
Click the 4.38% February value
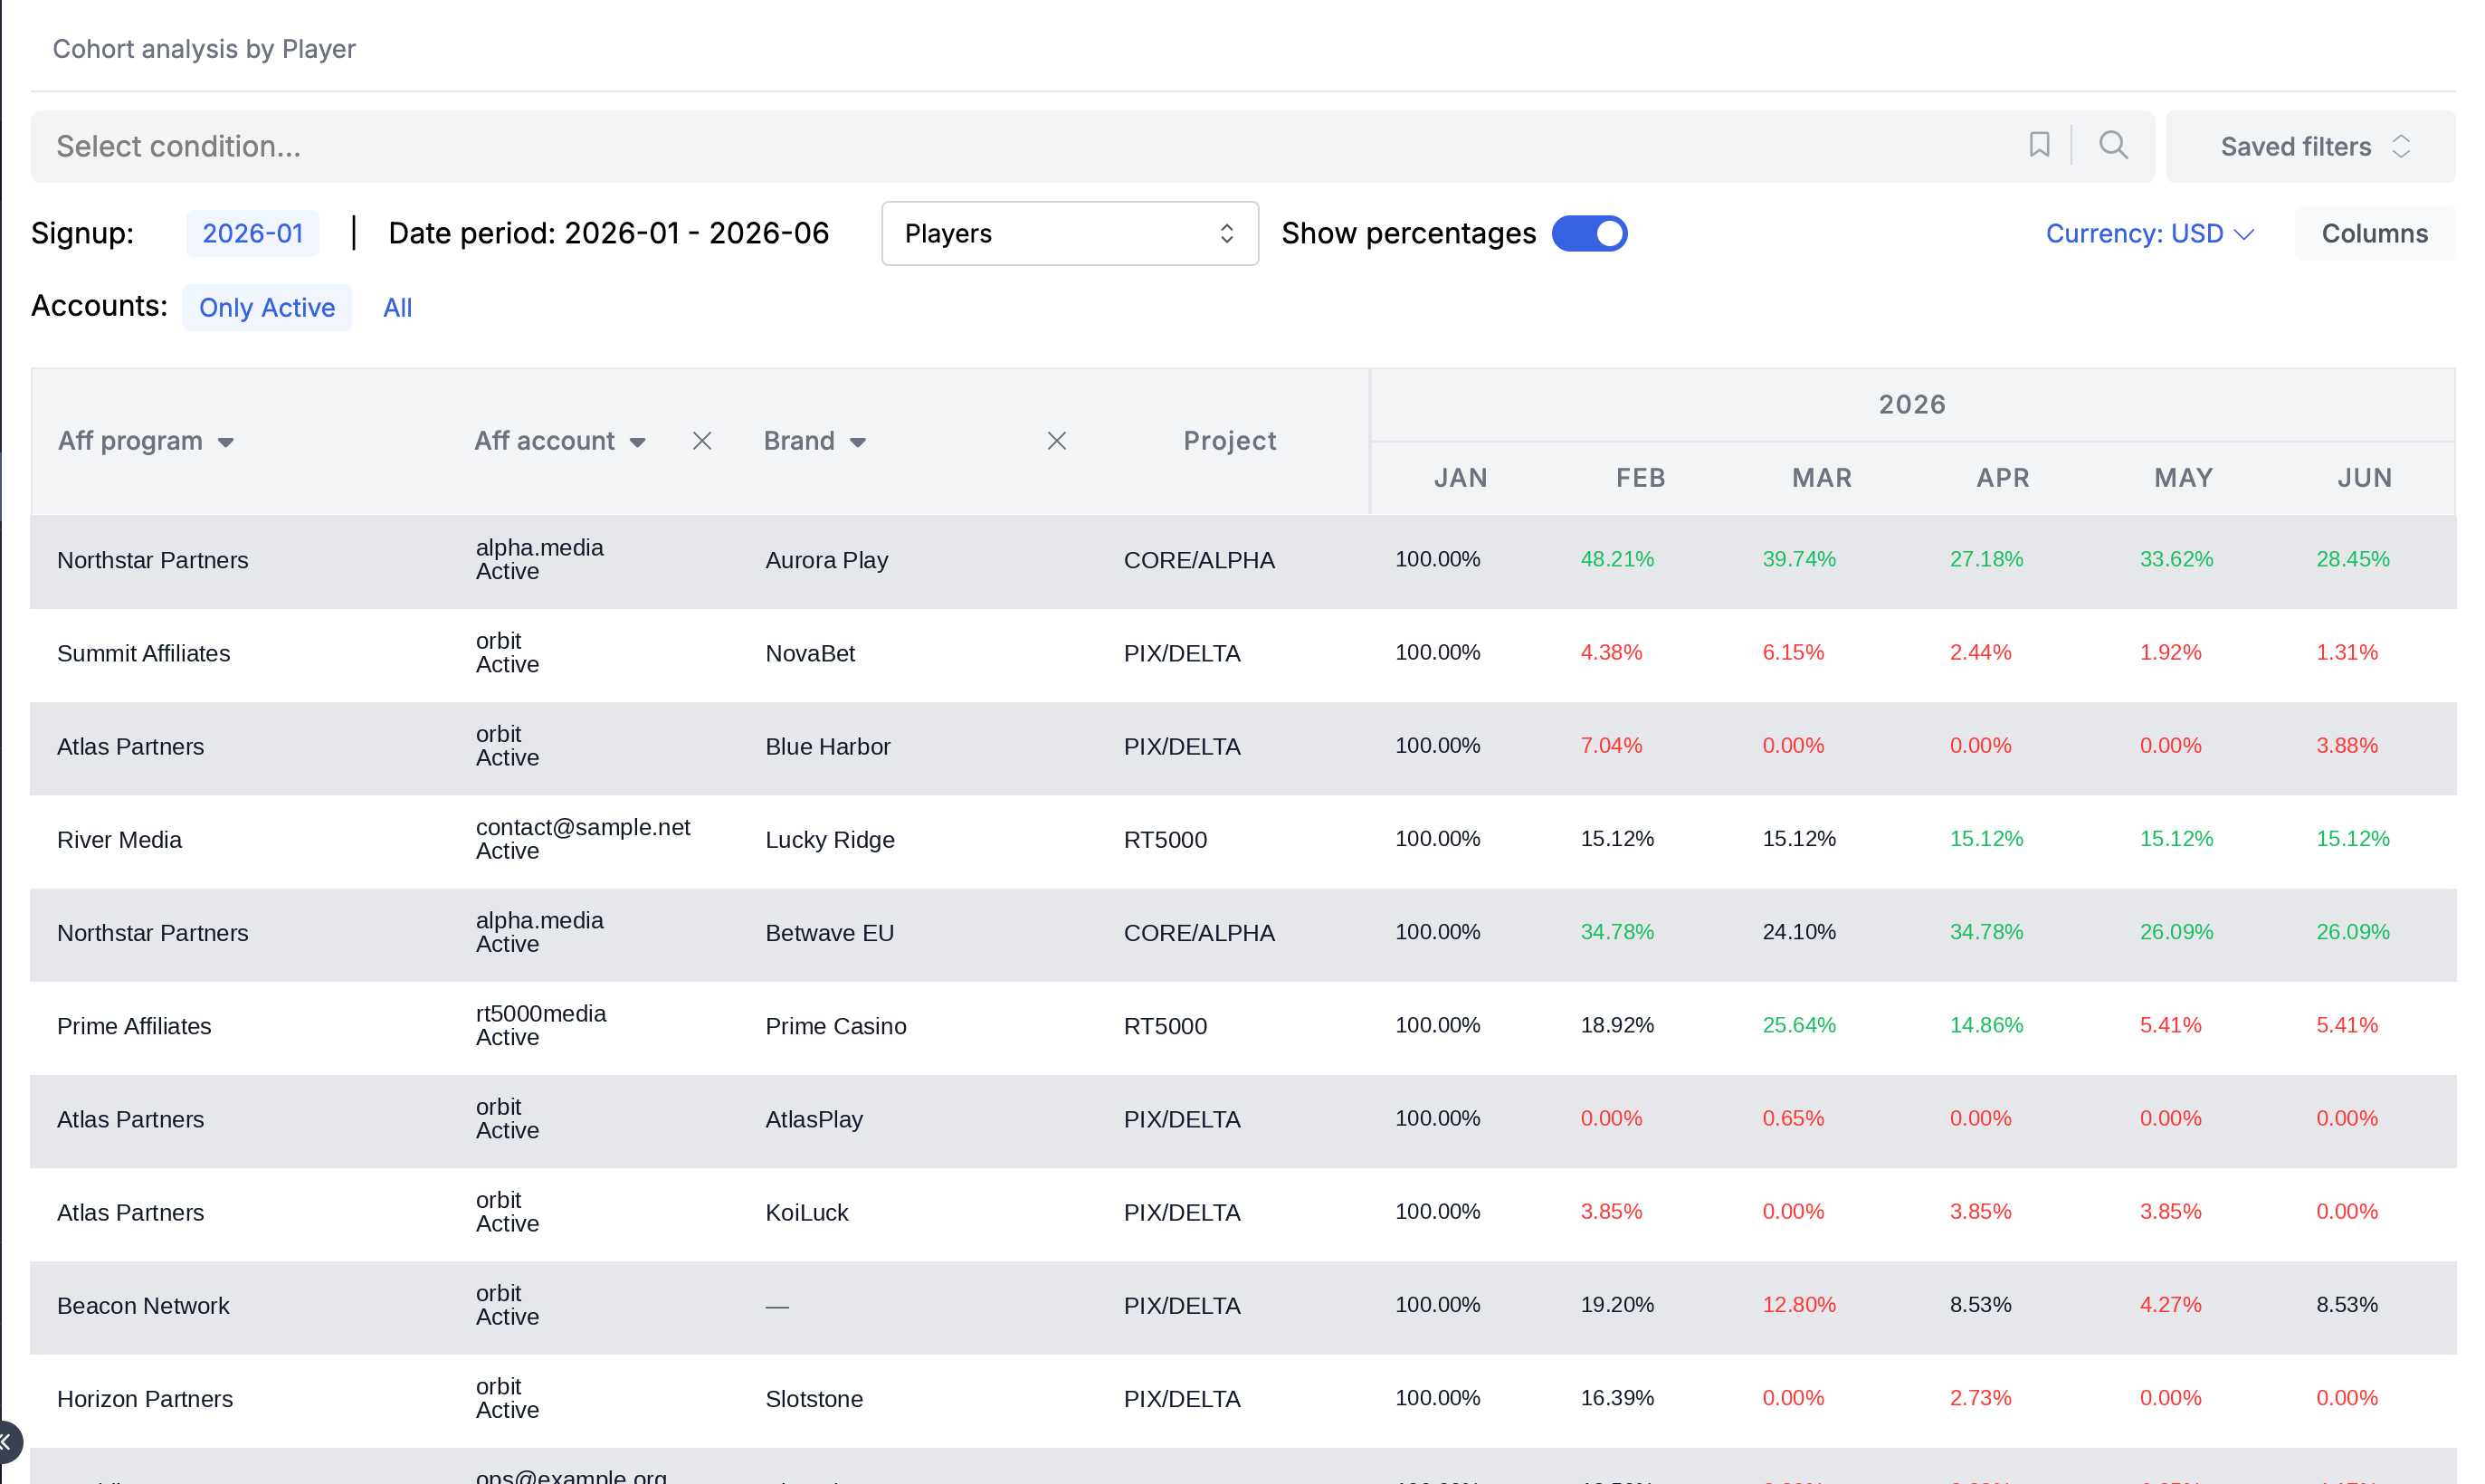(x=1610, y=652)
